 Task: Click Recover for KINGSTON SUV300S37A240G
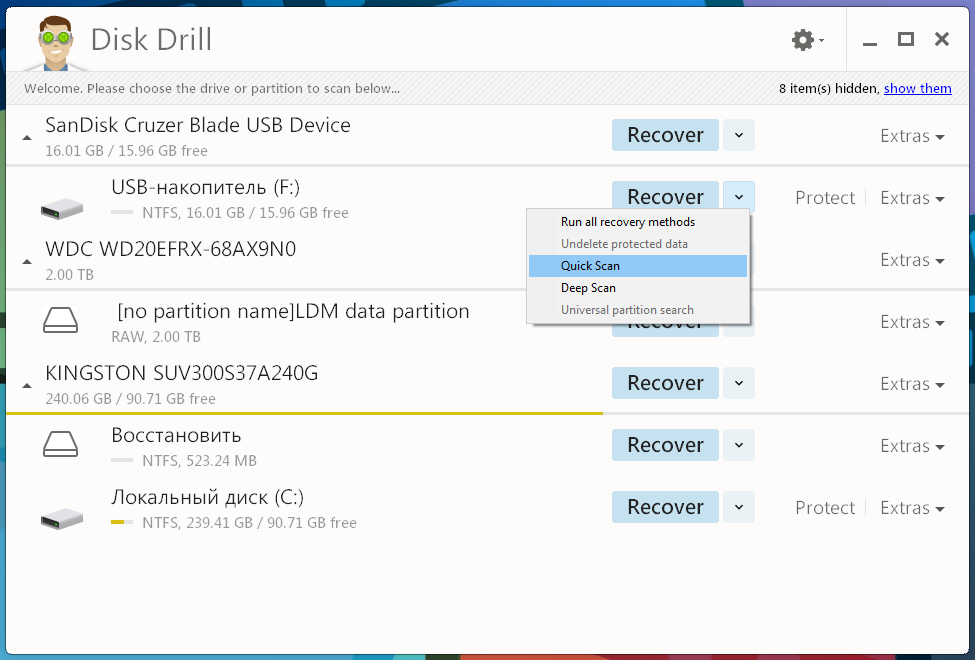click(665, 383)
